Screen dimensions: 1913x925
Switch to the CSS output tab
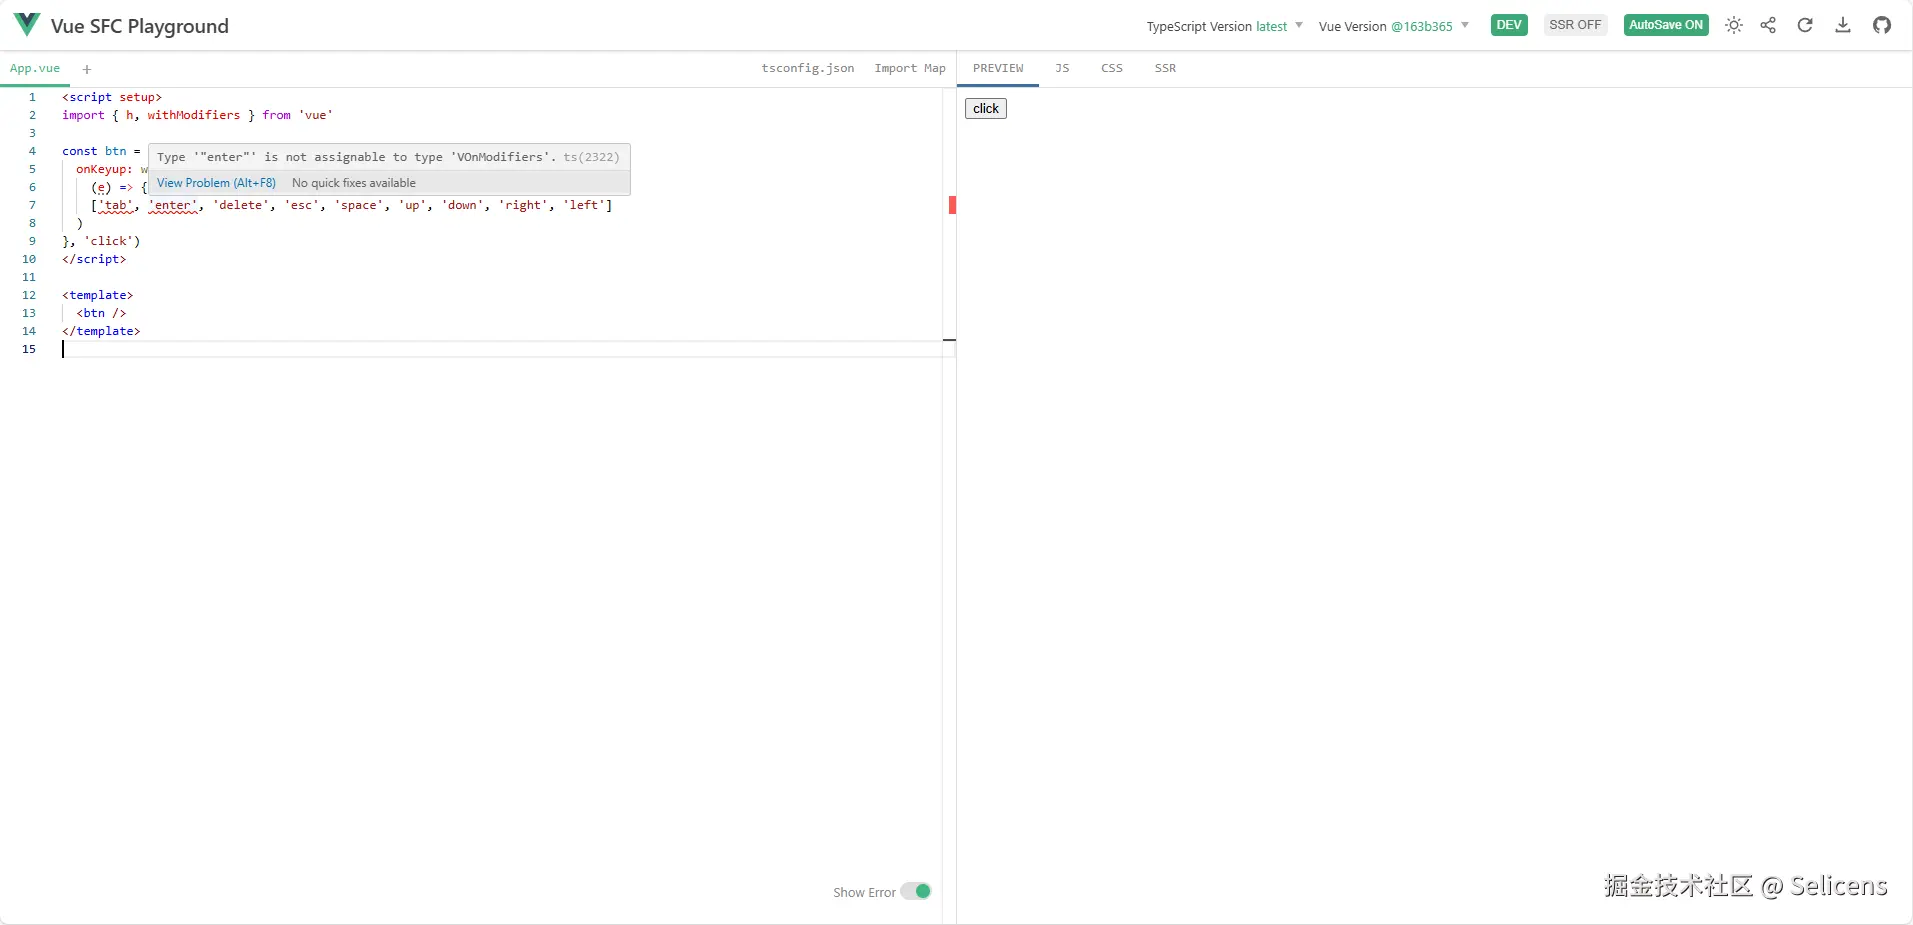pyautogui.click(x=1112, y=68)
